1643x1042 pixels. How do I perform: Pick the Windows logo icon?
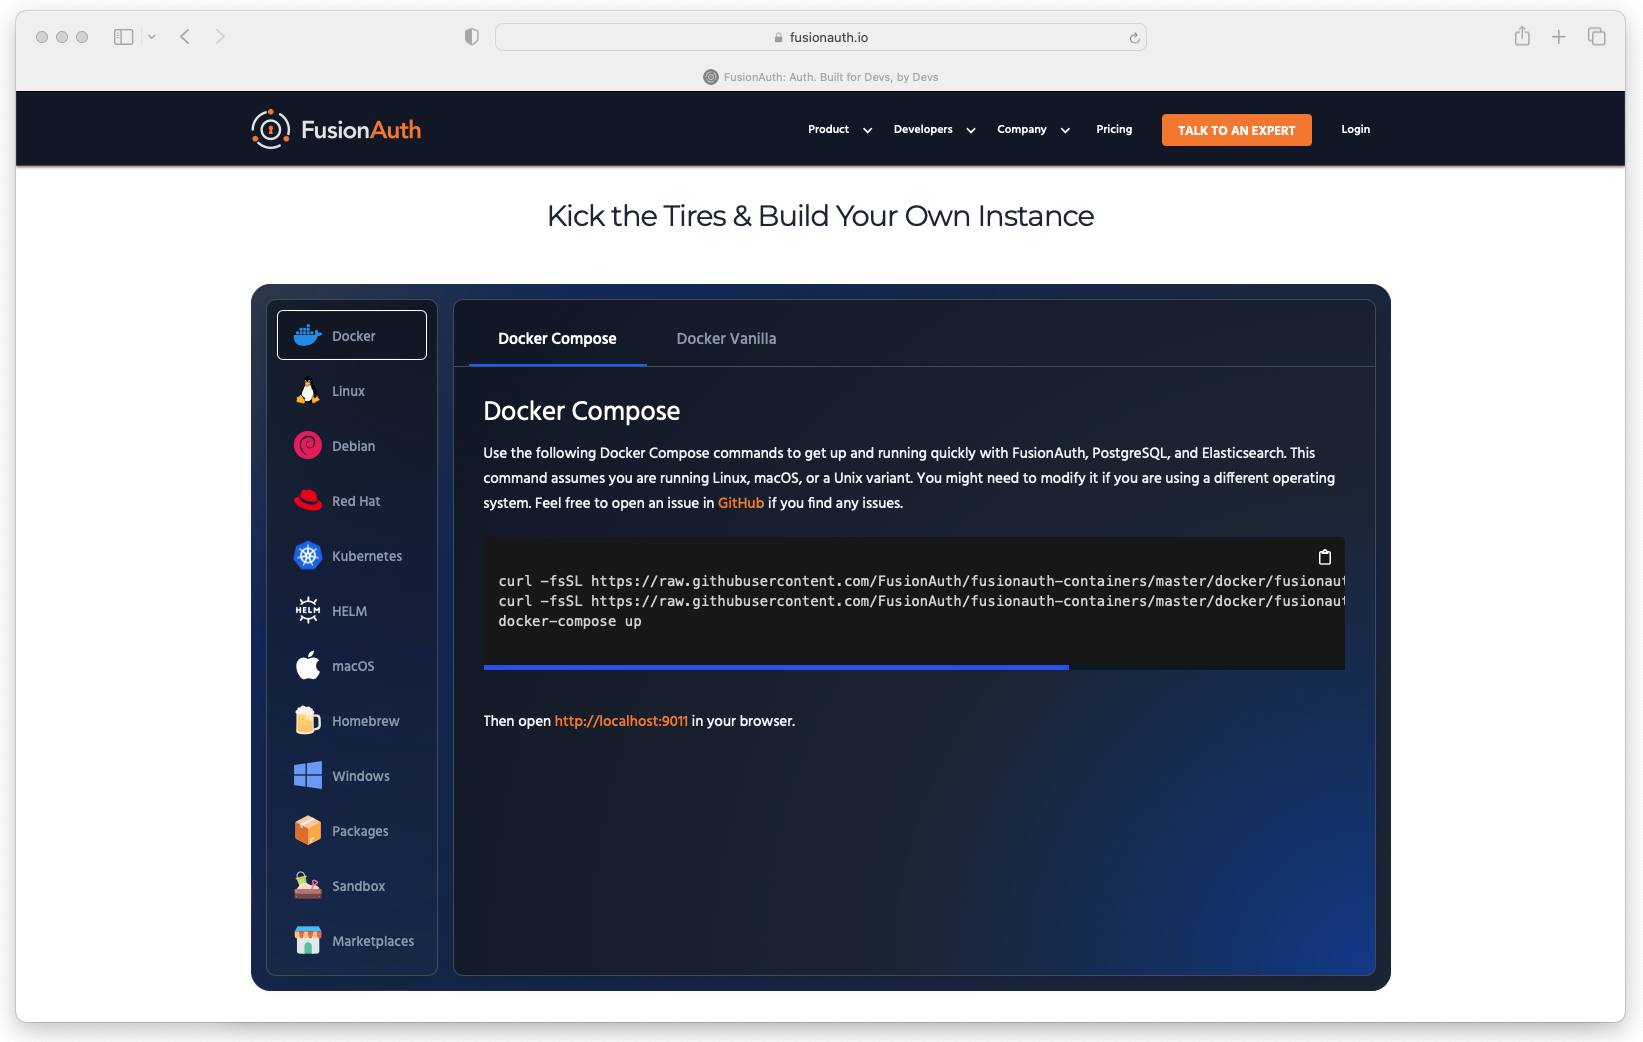[307, 775]
